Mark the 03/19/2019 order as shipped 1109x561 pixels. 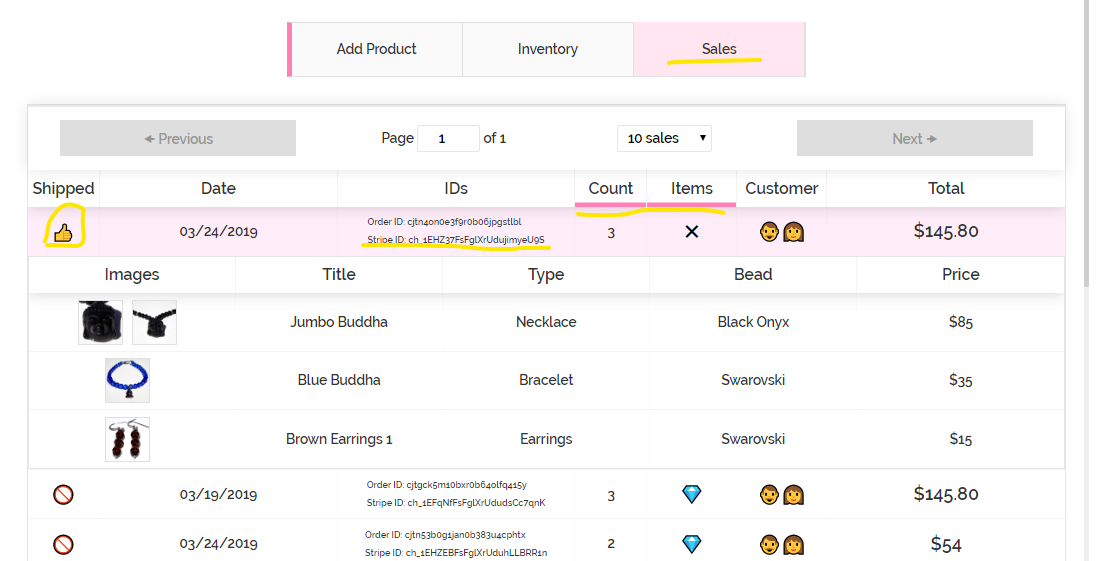pos(63,494)
